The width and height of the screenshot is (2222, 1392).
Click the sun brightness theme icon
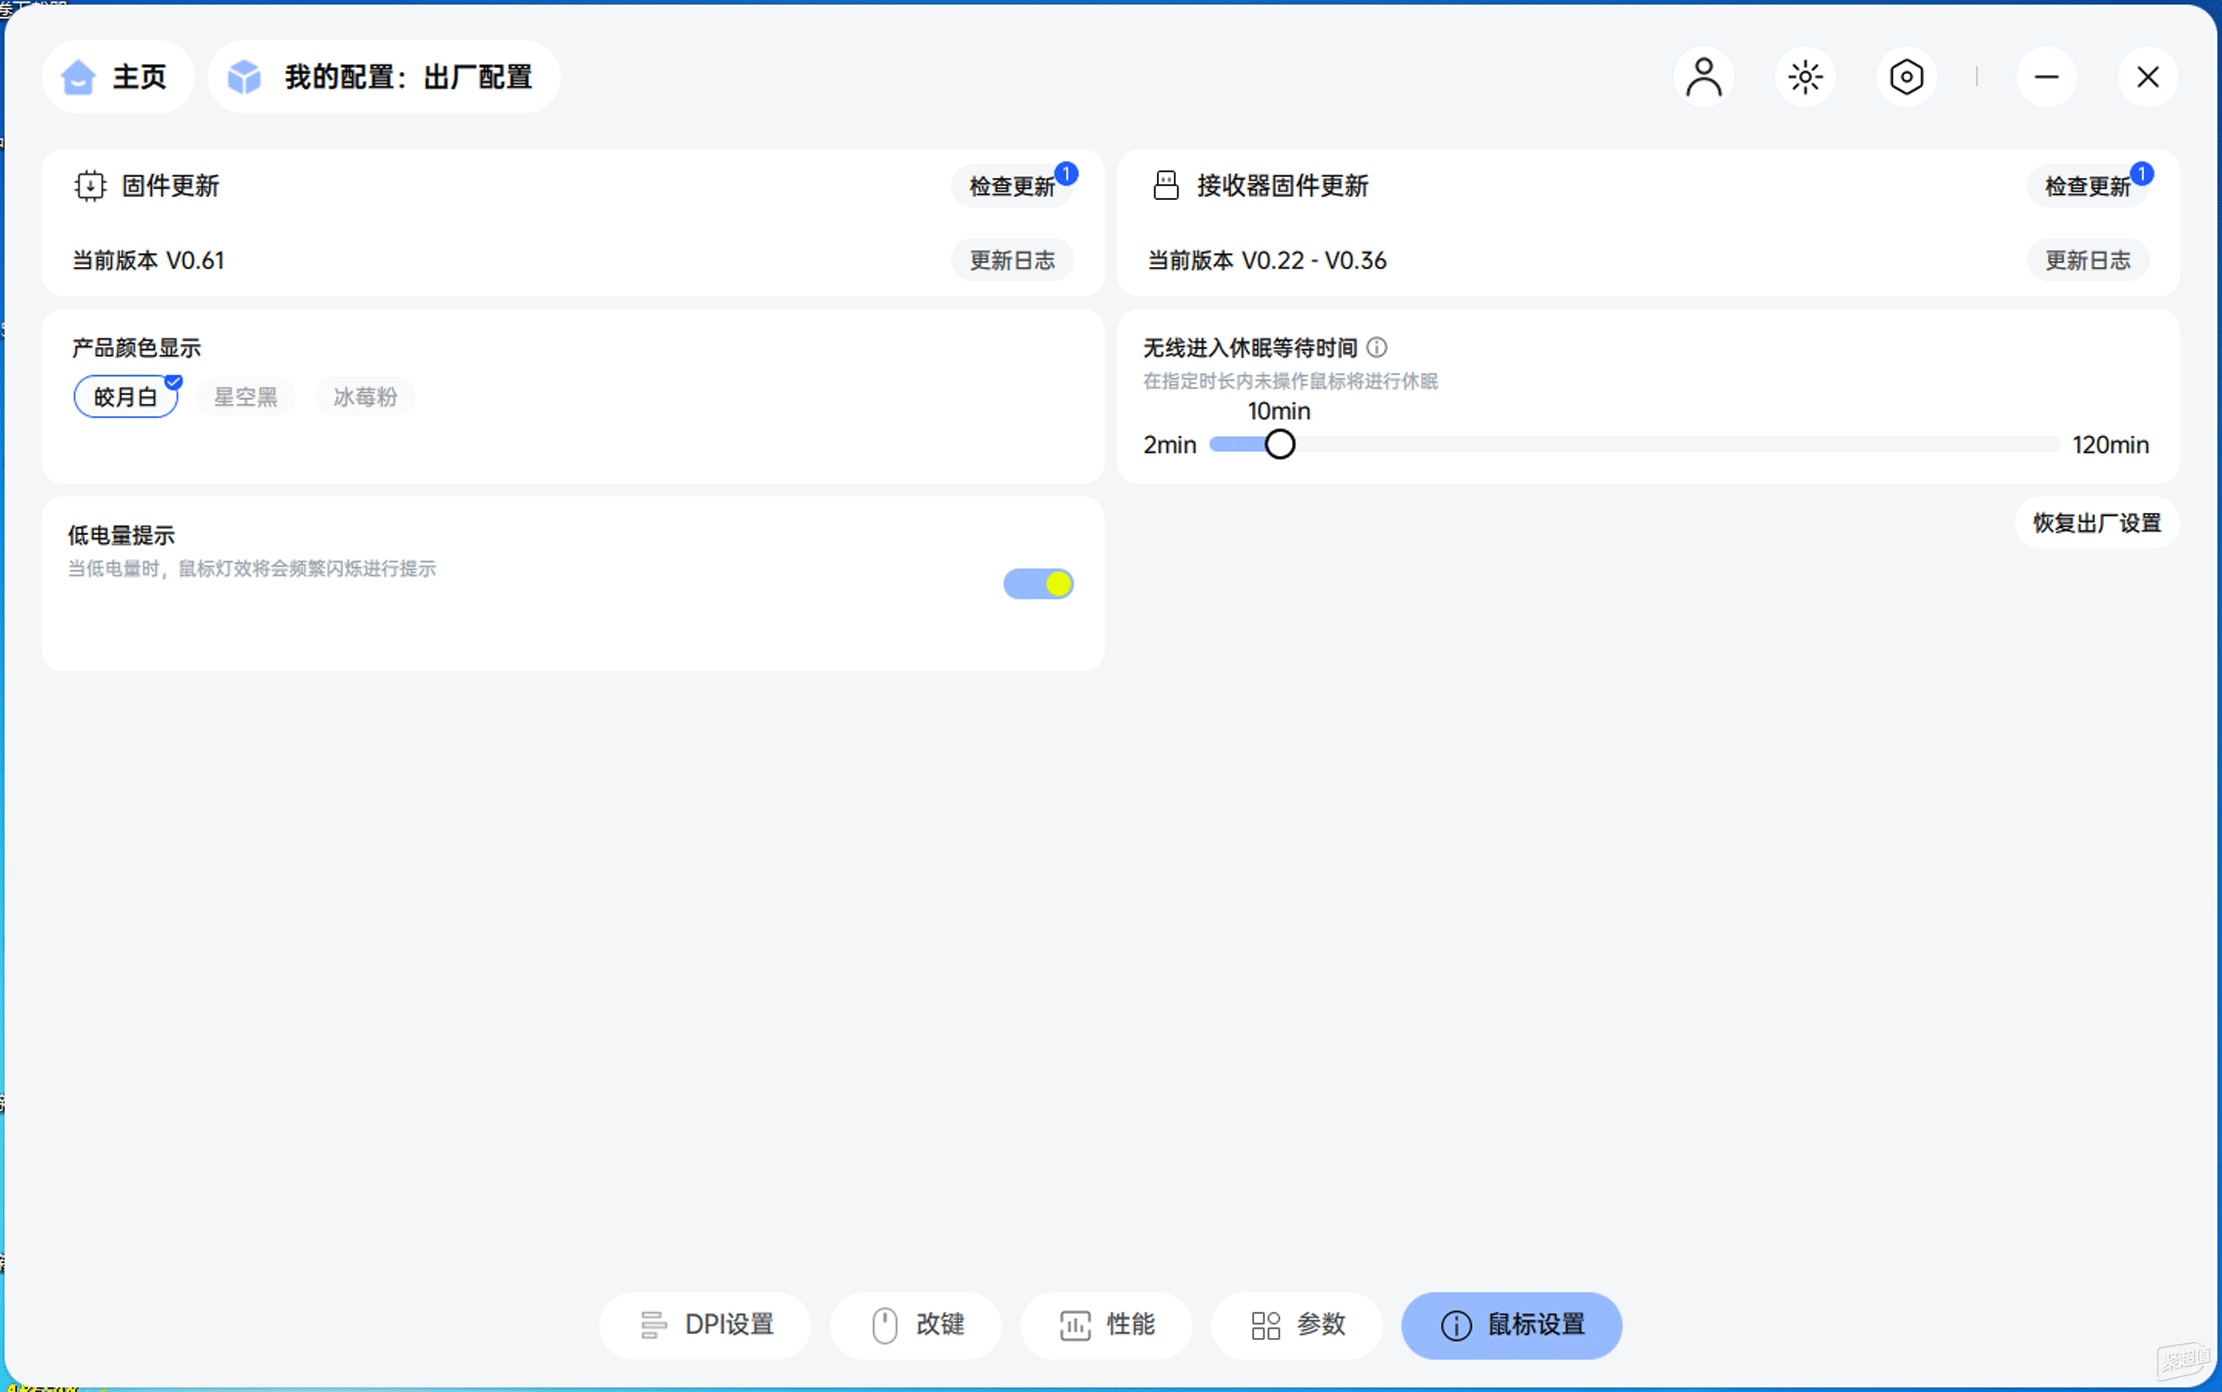tap(1805, 77)
